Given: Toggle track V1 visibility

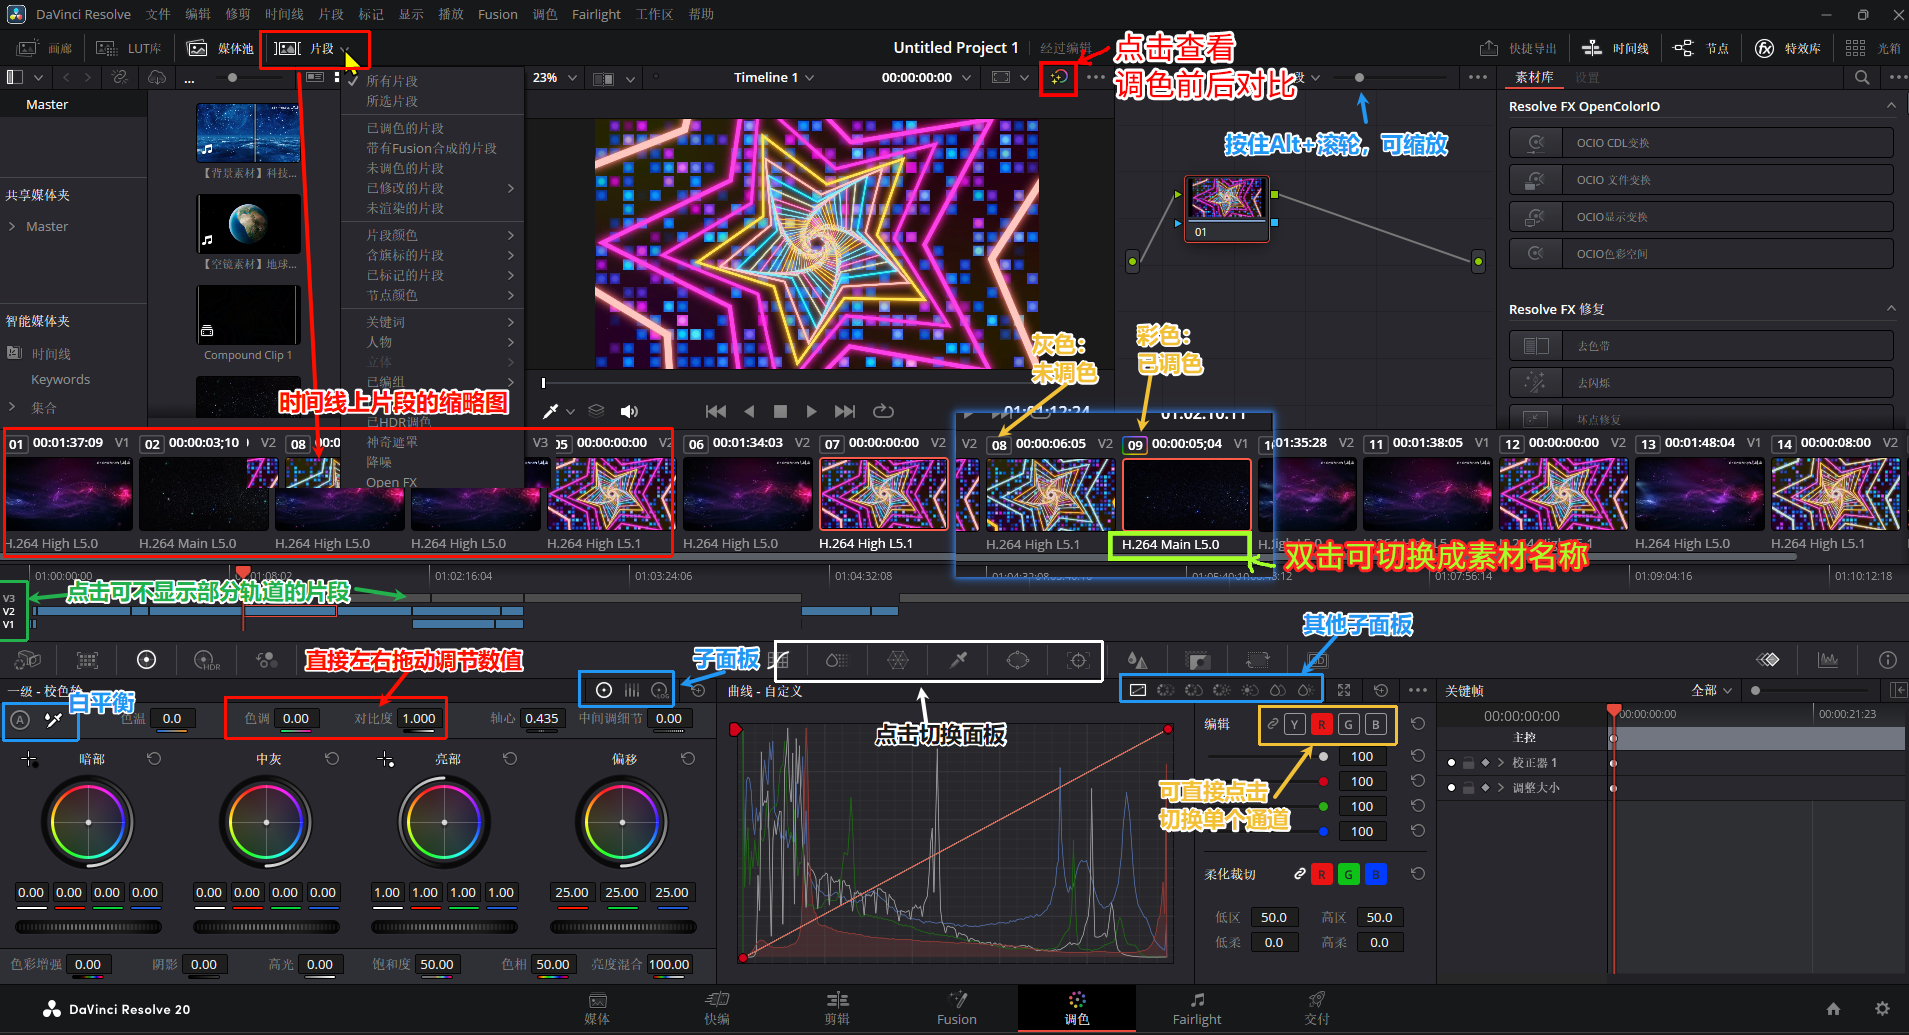Looking at the screenshot, I should [x=9, y=624].
